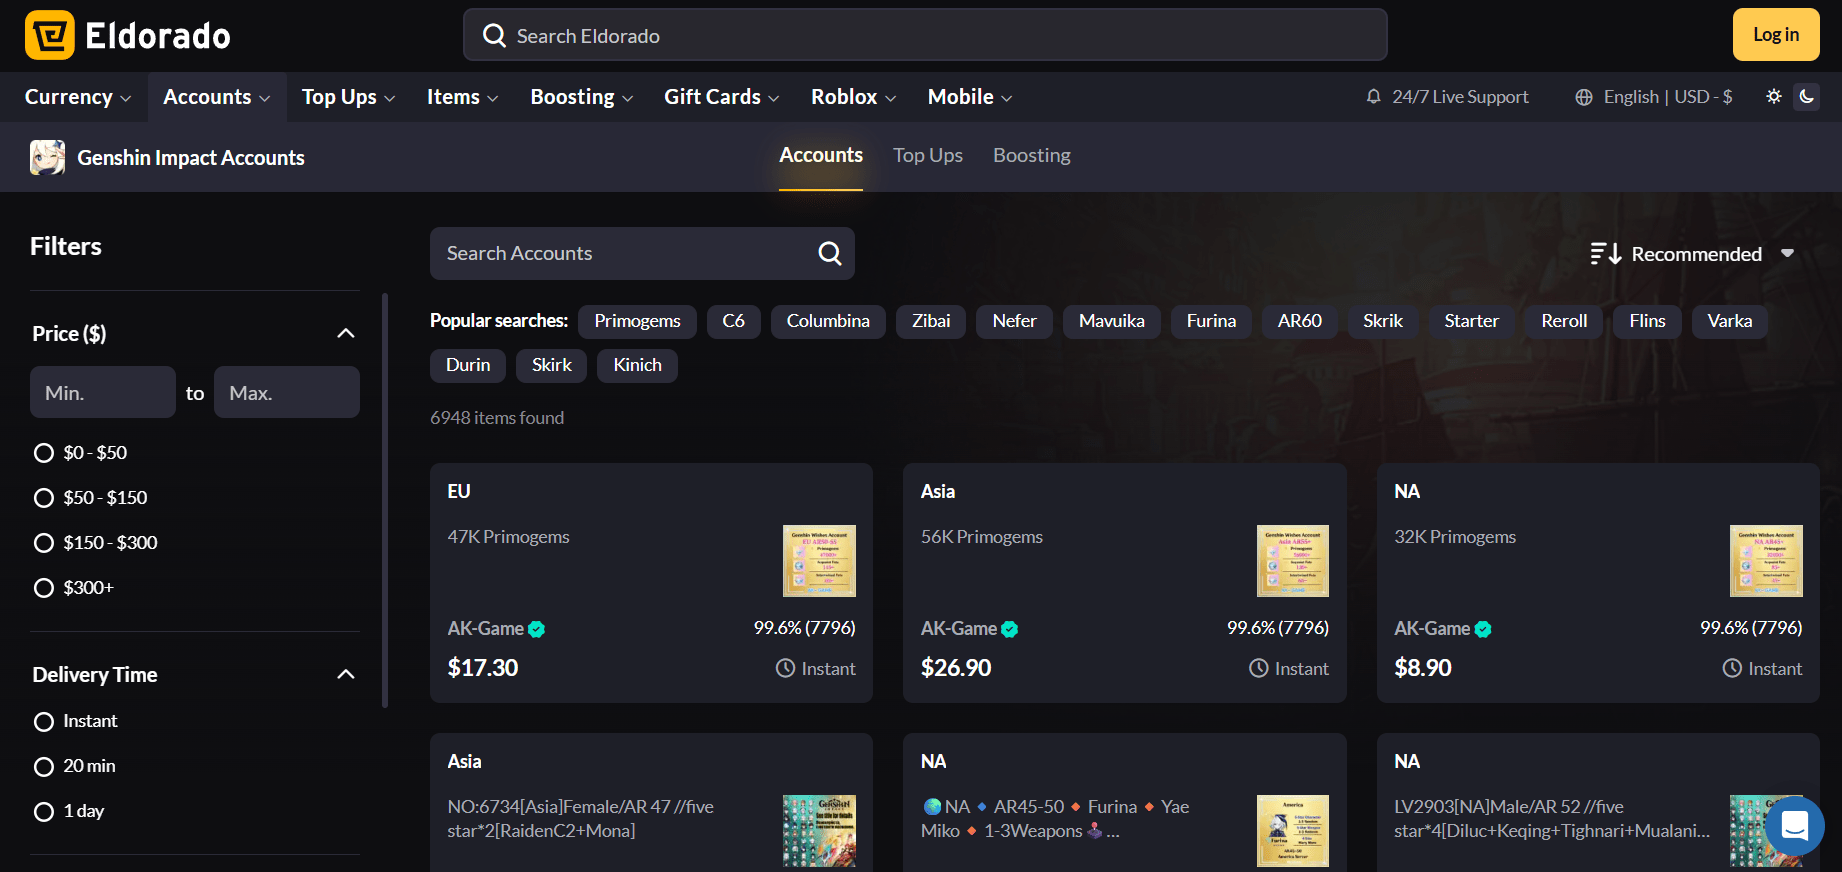Switch to light theme sun icon
The image size is (1842, 872).
[x=1774, y=97]
